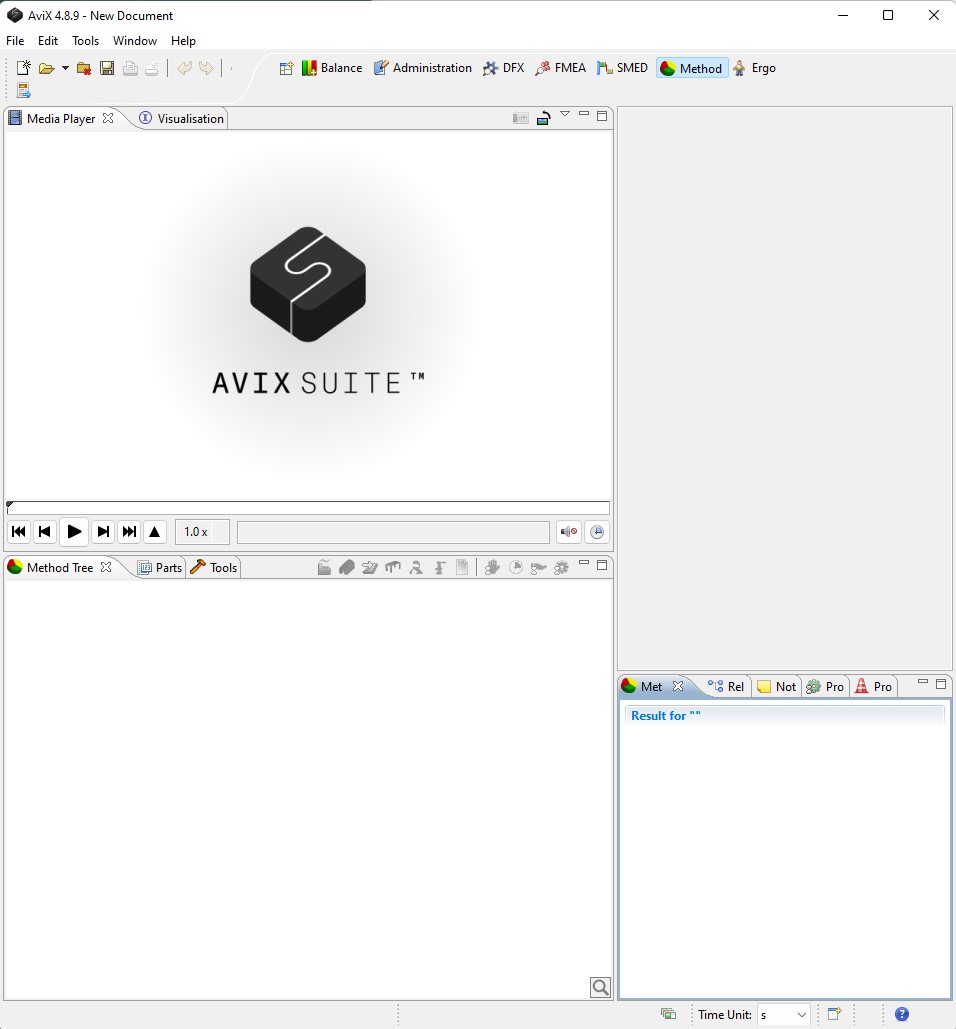Click the Open Perspective toolbar icon
Viewport: 956px width, 1029px height.
pos(286,68)
